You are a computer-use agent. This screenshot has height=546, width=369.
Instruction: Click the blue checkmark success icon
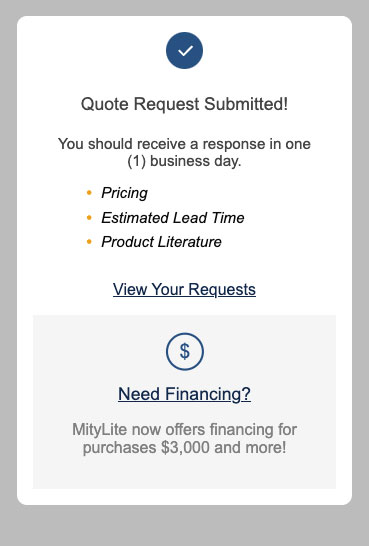184,50
